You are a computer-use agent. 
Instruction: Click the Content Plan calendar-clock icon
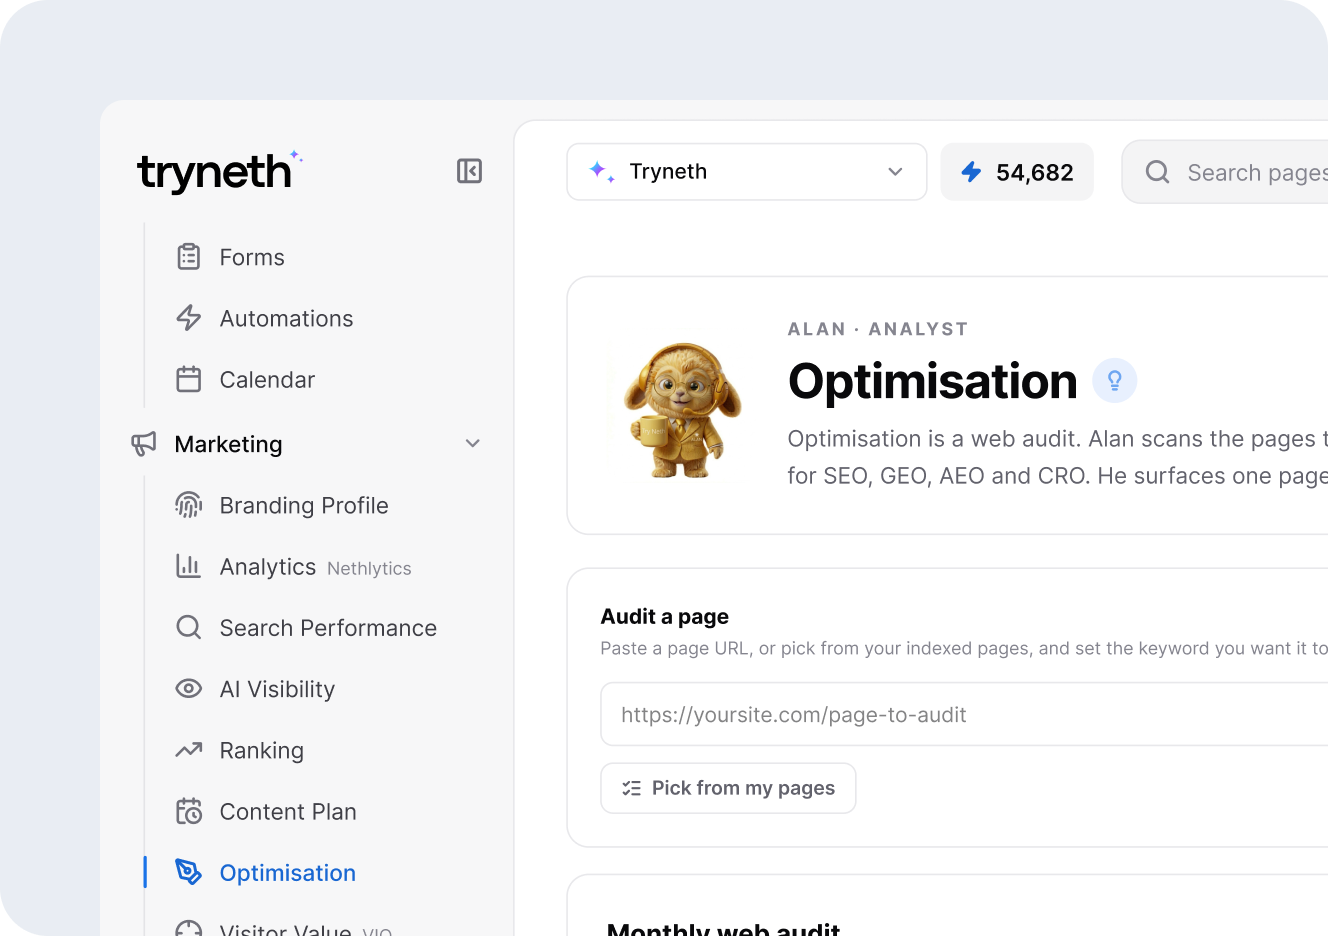point(188,811)
